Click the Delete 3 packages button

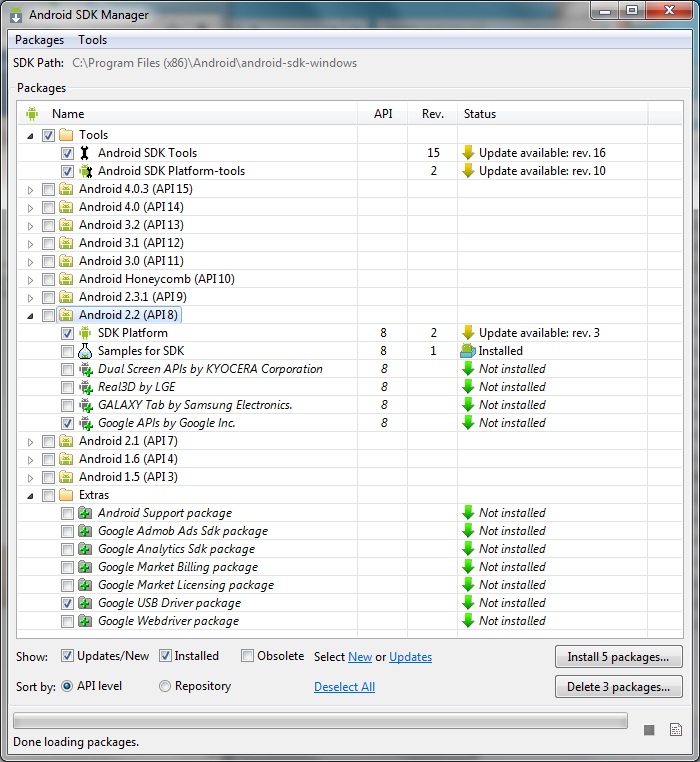pyautogui.click(x=618, y=687)
